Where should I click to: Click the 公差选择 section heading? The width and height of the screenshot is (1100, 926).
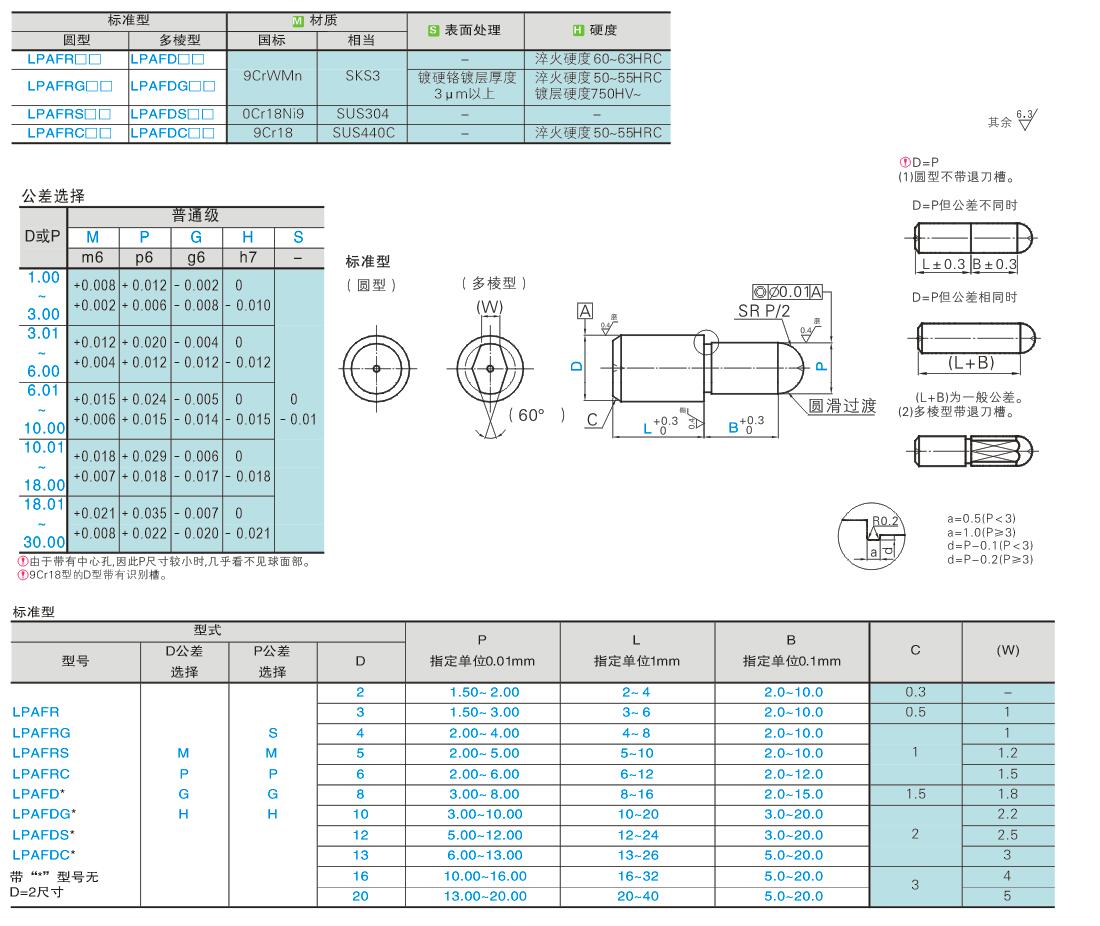pos(53,196)
